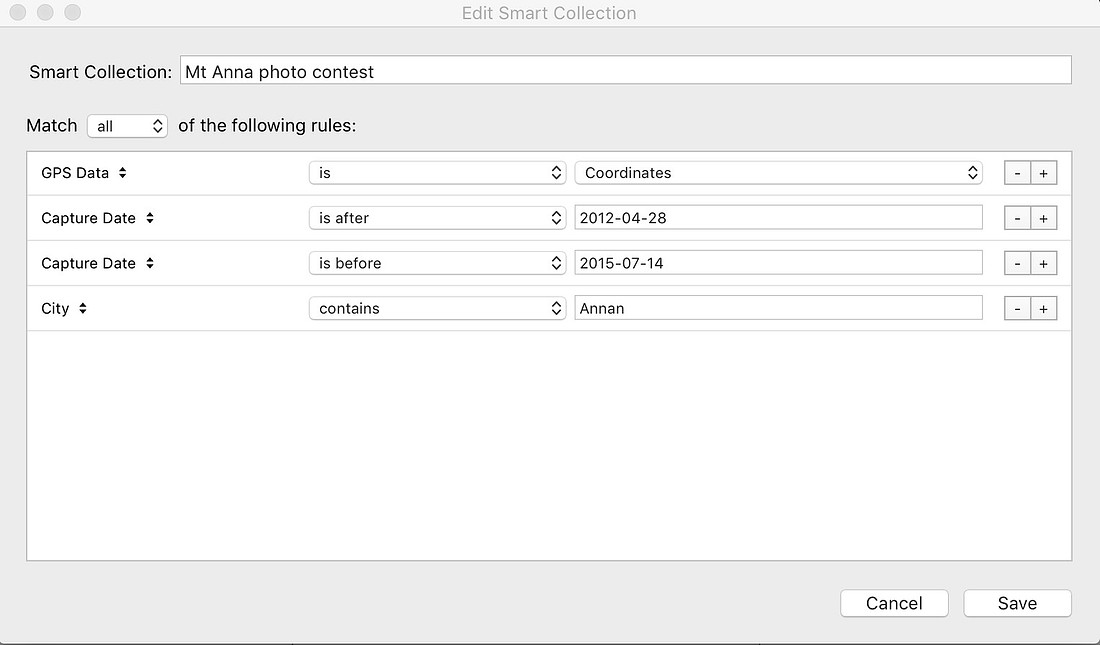1100x645 pixels.
Task: Change the 'contains' operator for City
Action: click(437, 309)
